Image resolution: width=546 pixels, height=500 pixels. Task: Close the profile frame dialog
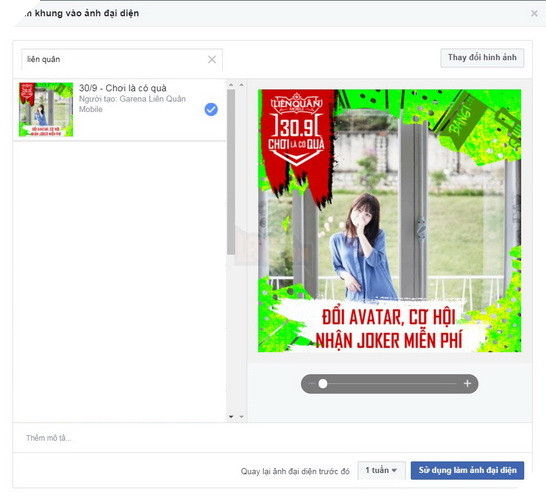534,13
